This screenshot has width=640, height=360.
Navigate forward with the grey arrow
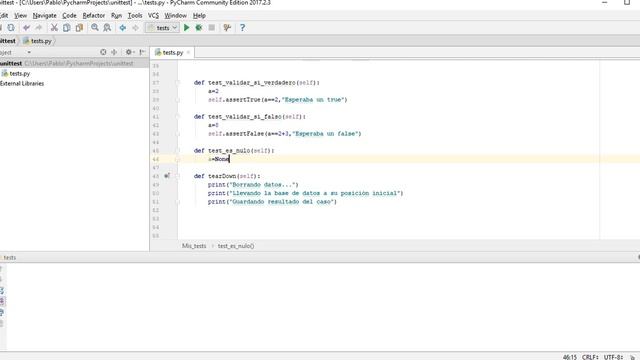click(x=135, y=28)
